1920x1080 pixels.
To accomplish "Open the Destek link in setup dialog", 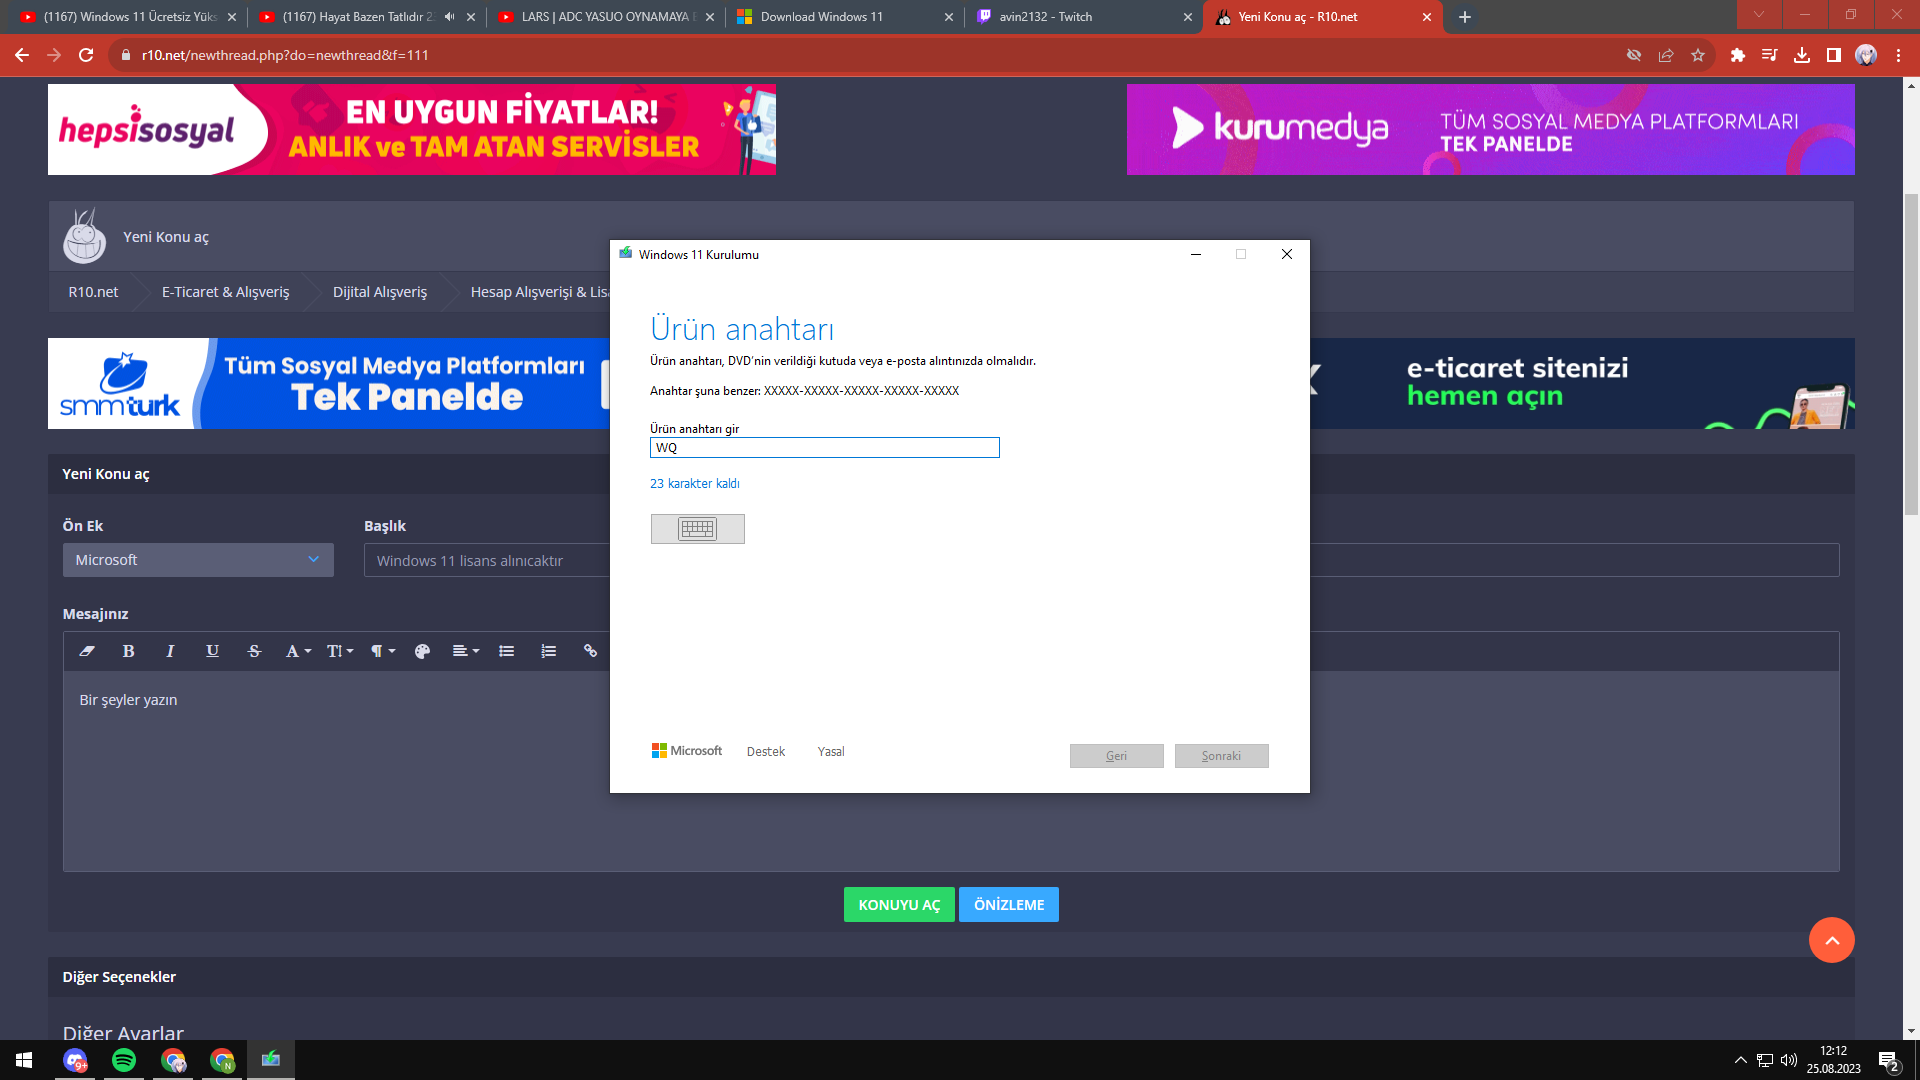I will coord(766,752).
